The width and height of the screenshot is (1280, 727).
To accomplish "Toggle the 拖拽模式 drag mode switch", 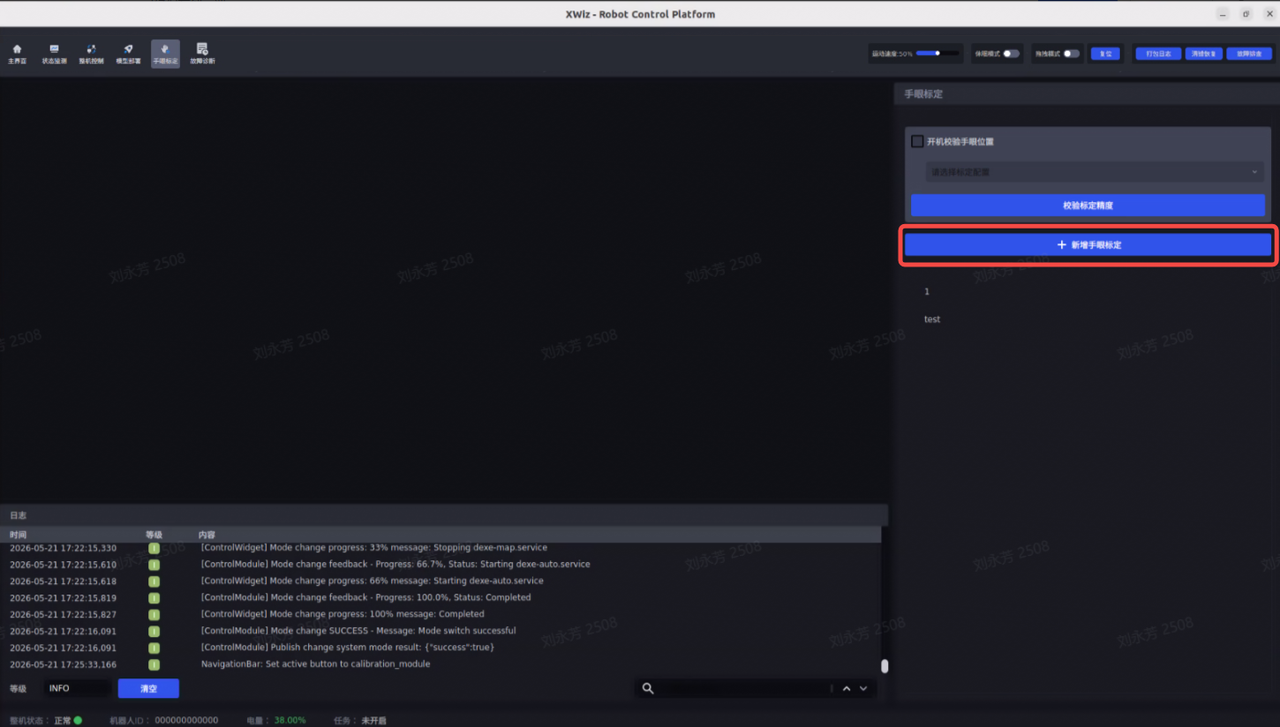I will click(1071, 53).
